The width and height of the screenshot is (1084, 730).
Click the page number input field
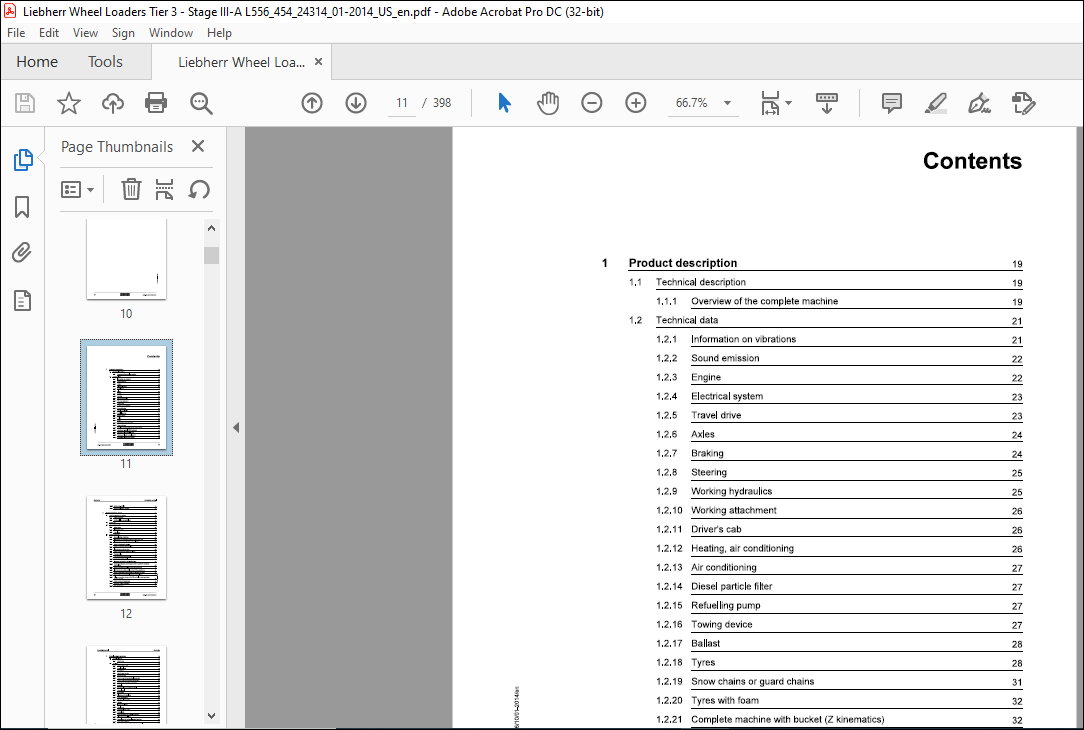402,103
